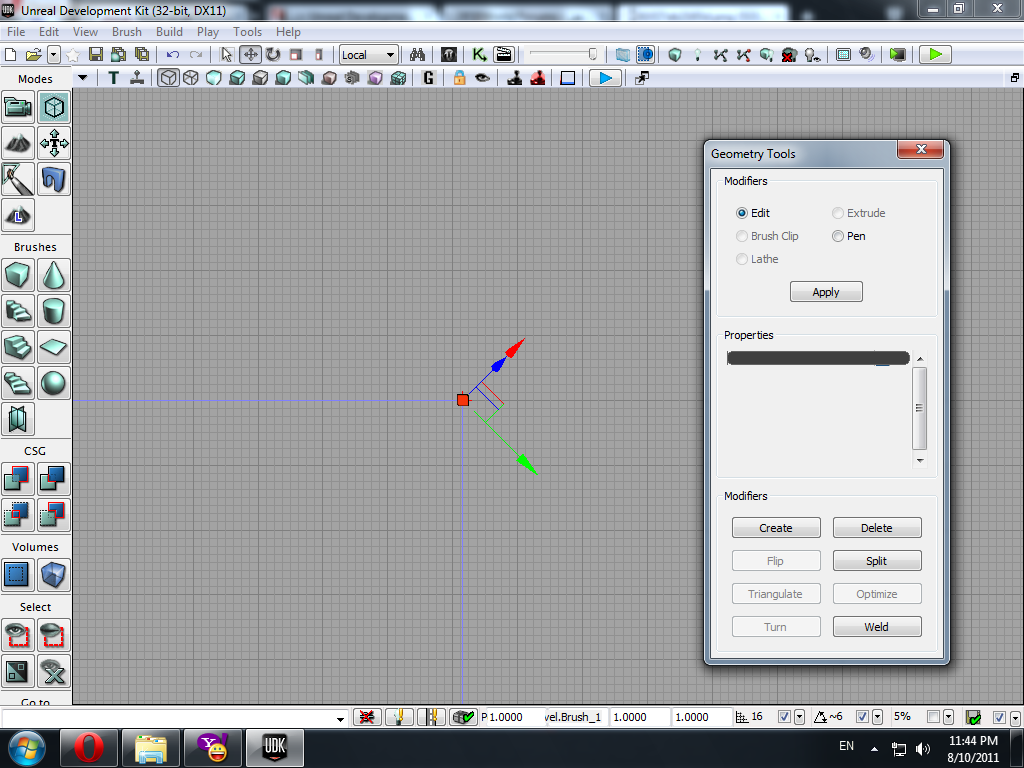Apply CSG Subtract operation
Screen dimensions: 1024x768
tap(54, 479)
